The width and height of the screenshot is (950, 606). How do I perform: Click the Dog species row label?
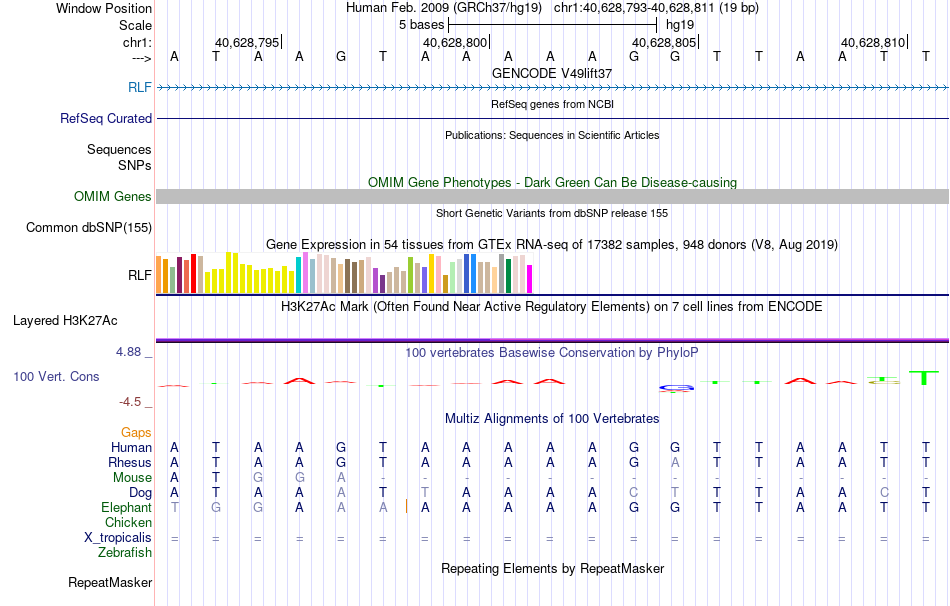[x=140, y=493]
